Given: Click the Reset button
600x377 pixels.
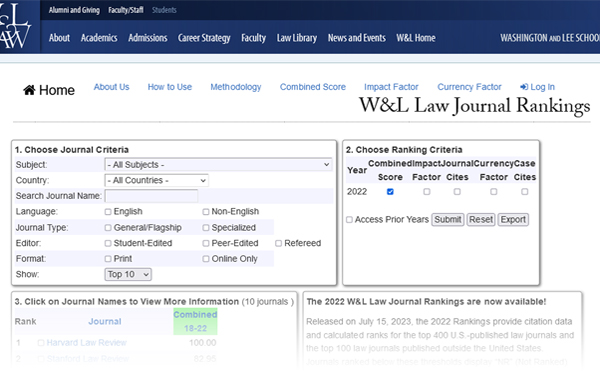Looking at the screenshot, I should click(481, 220).
